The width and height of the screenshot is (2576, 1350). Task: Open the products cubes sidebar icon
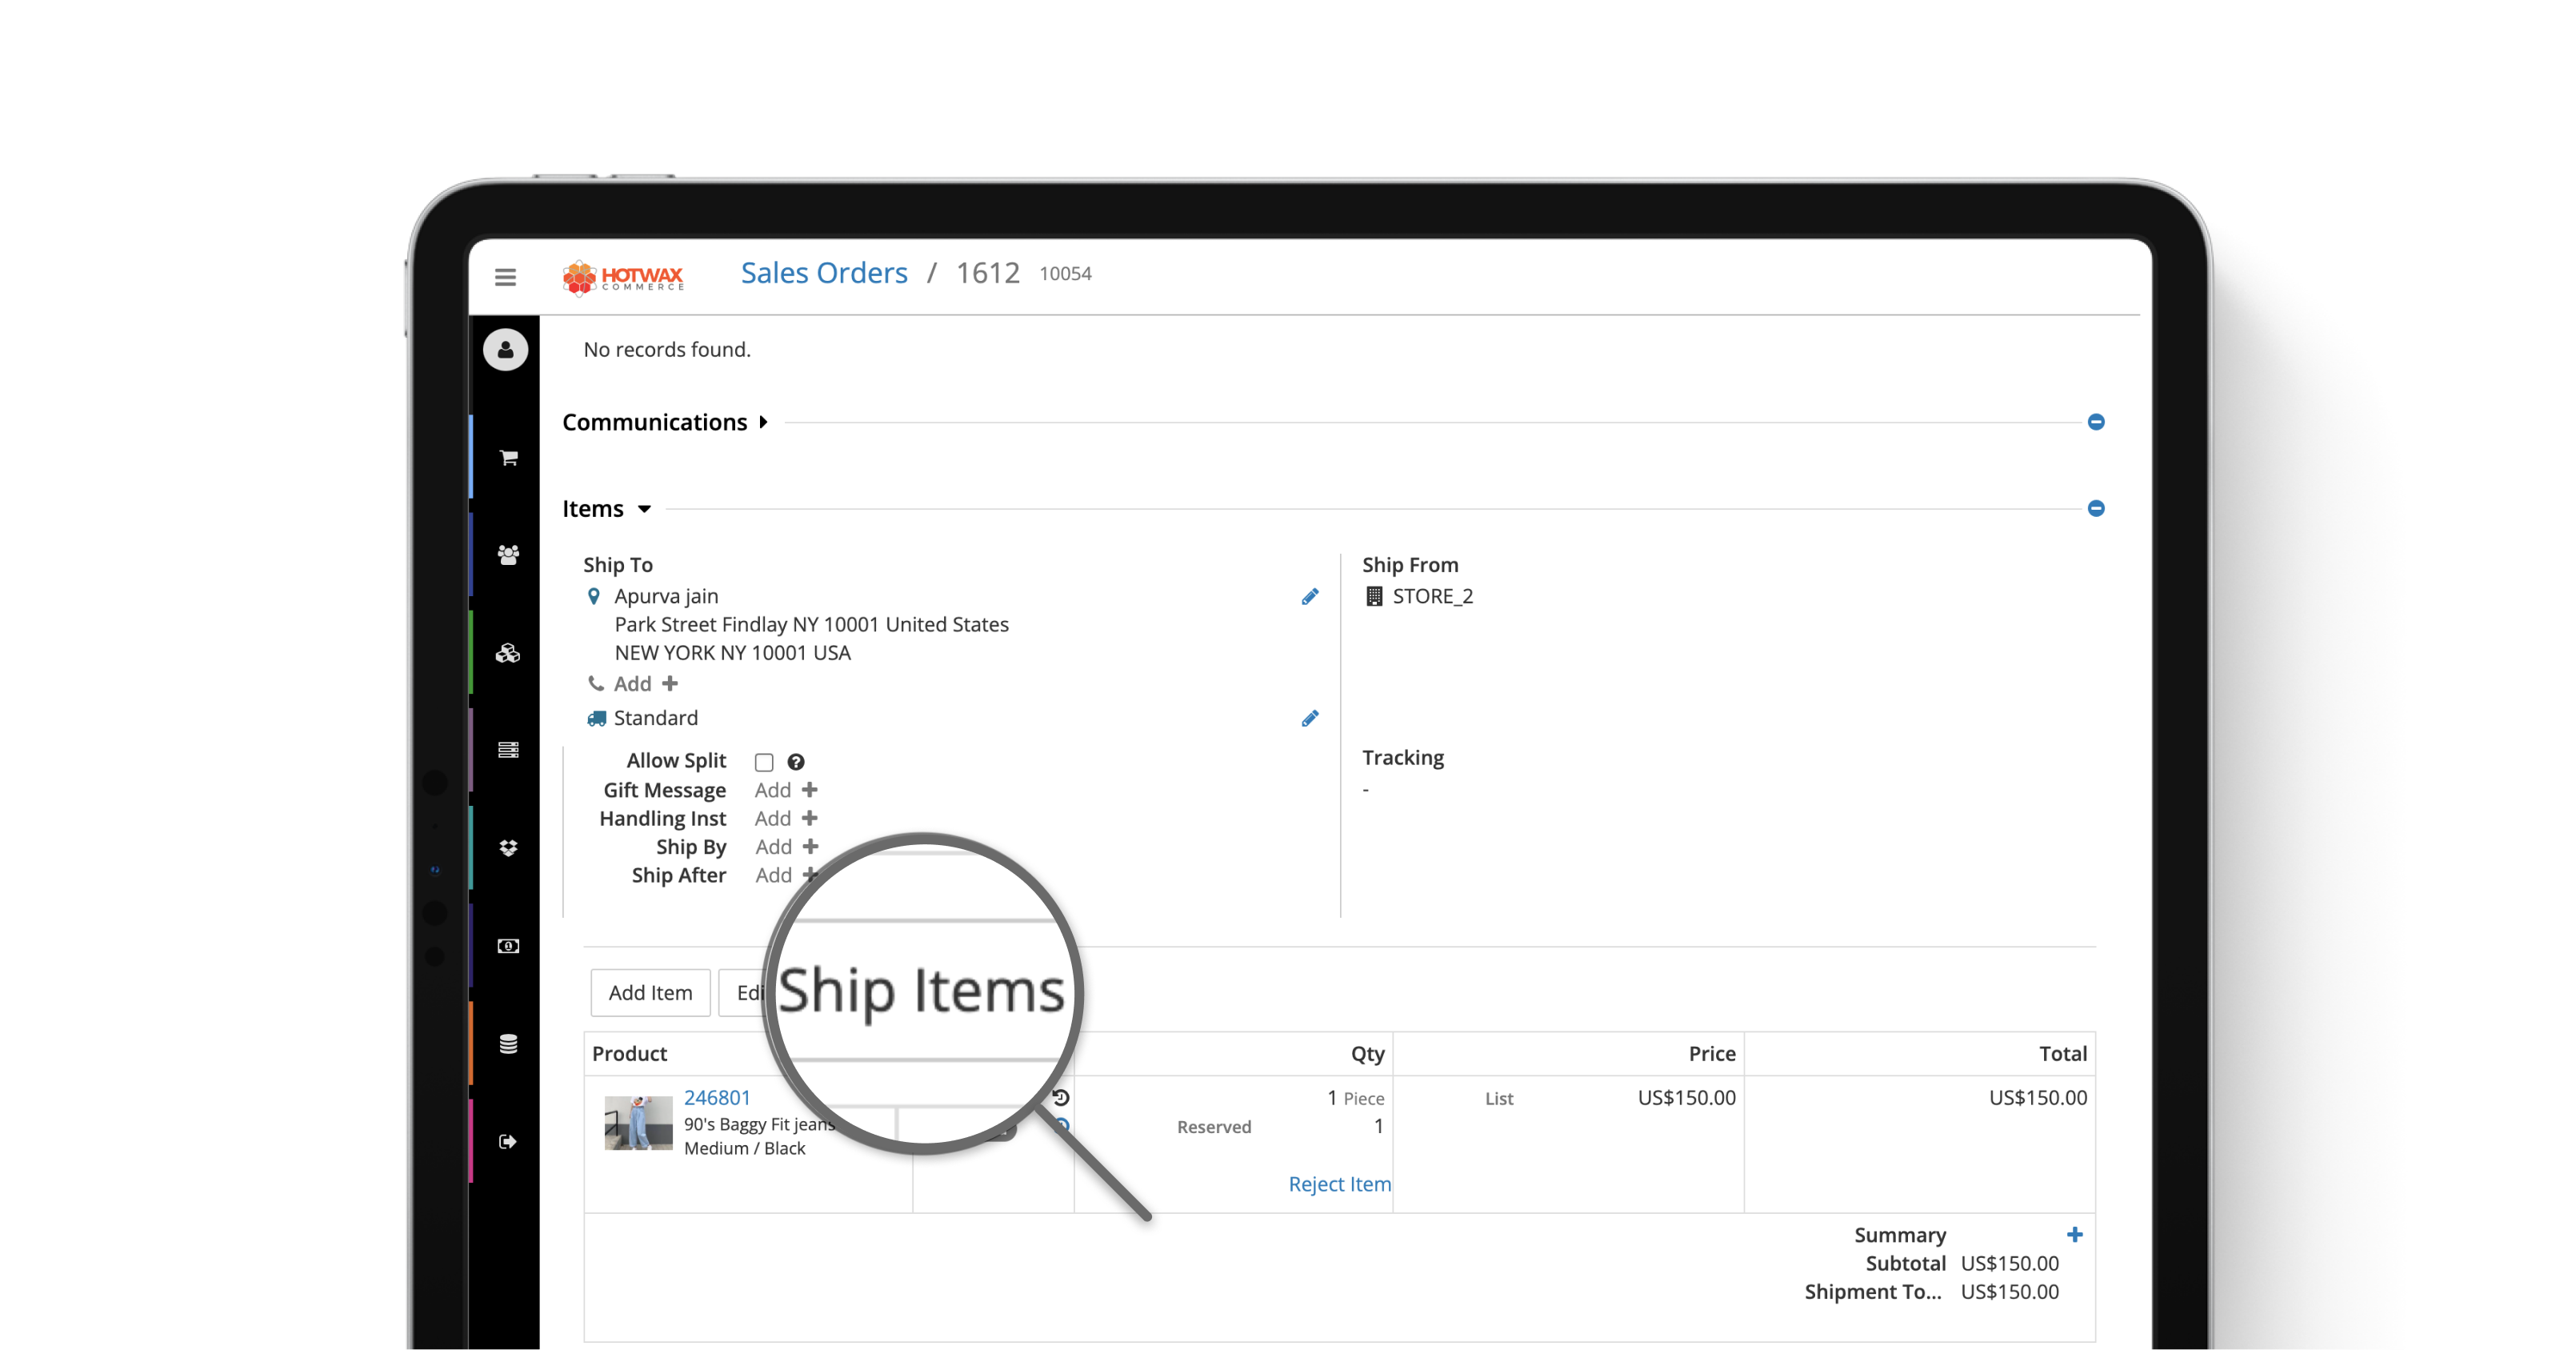click(508, 653)
